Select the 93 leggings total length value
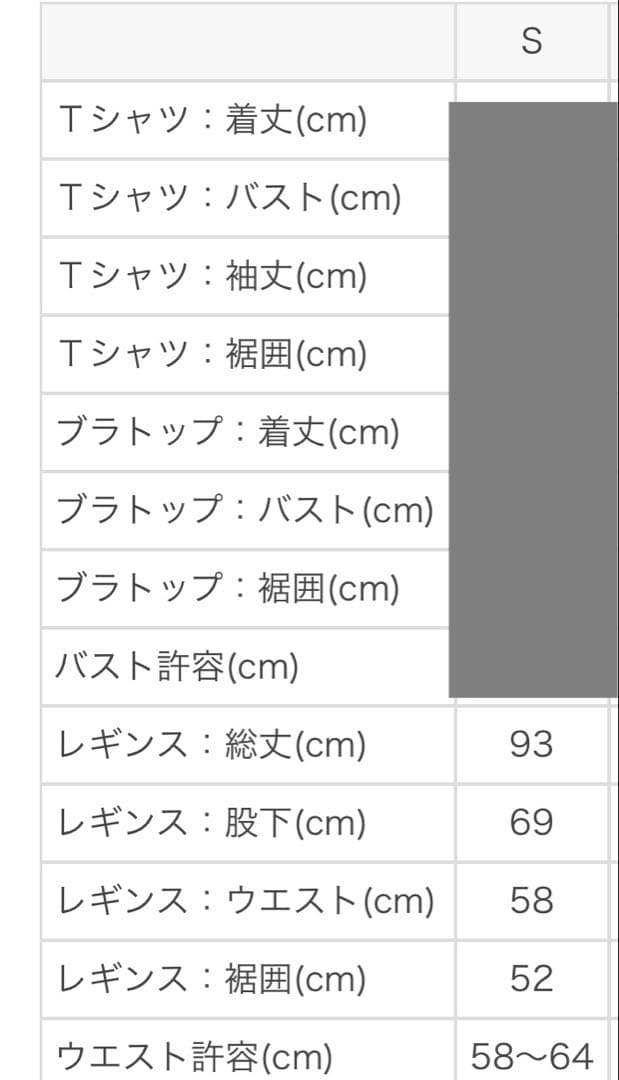Image resolution: width=619 pixels, height=1080 pixels. (532, 745)
